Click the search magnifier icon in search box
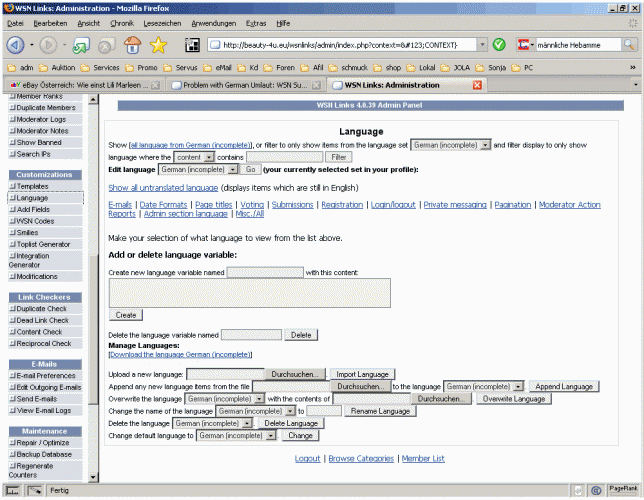 pos(628,45)
